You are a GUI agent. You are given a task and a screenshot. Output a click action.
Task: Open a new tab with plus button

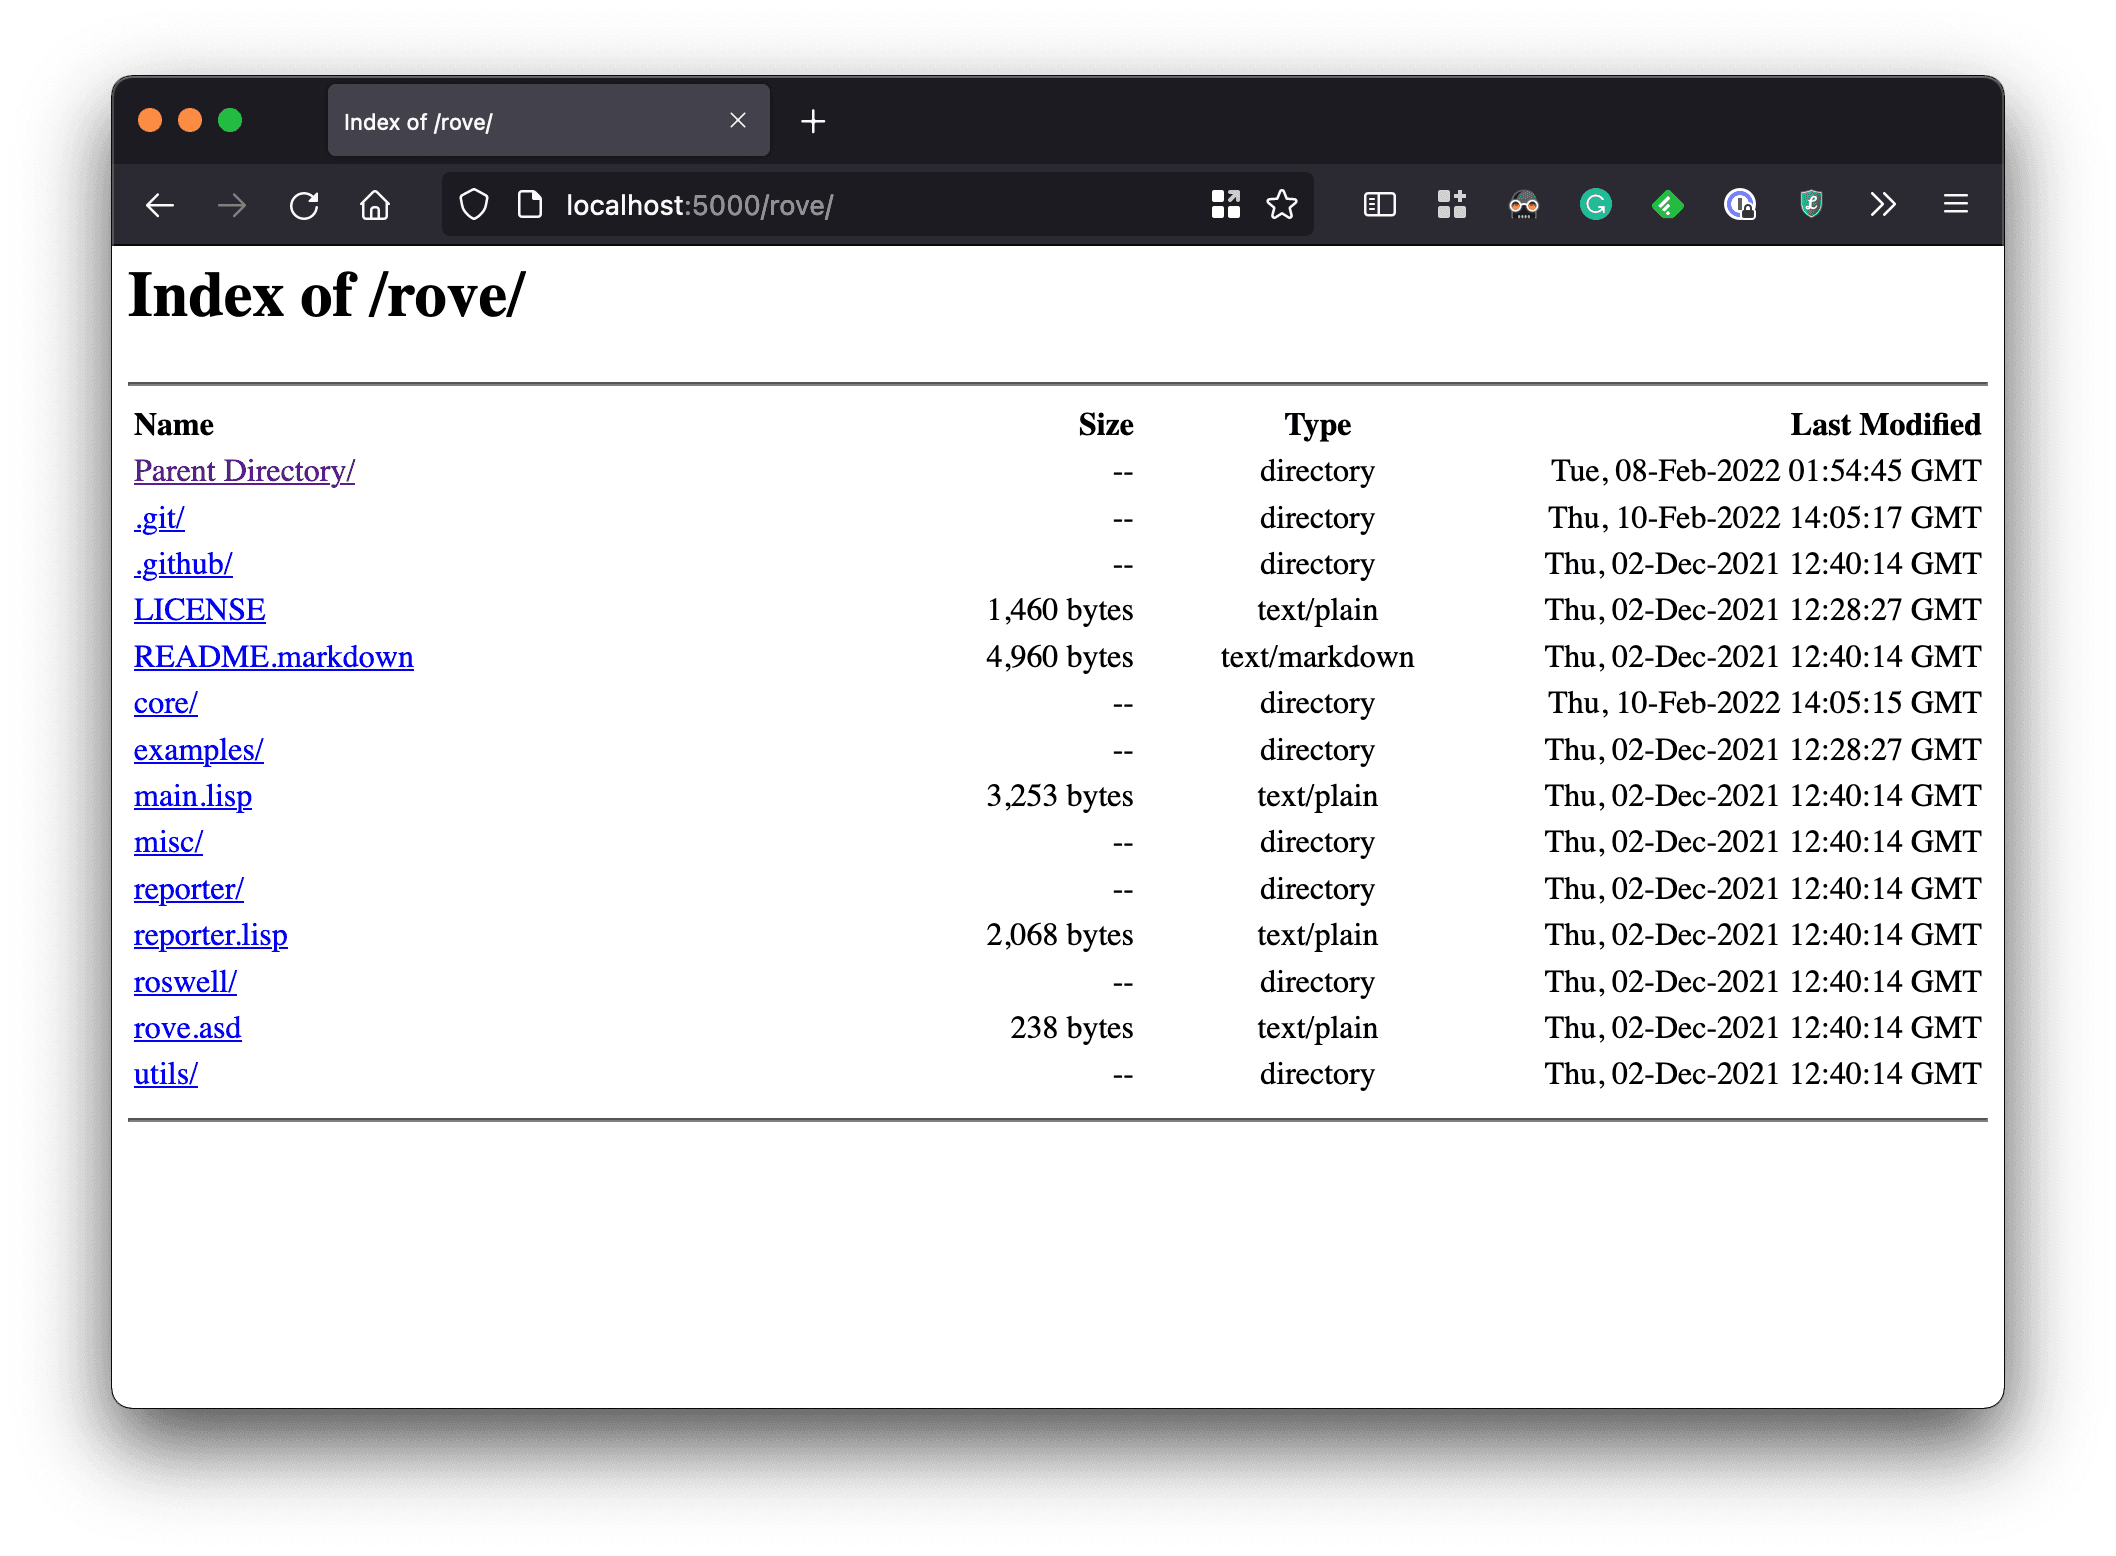[x=813, y=121]
